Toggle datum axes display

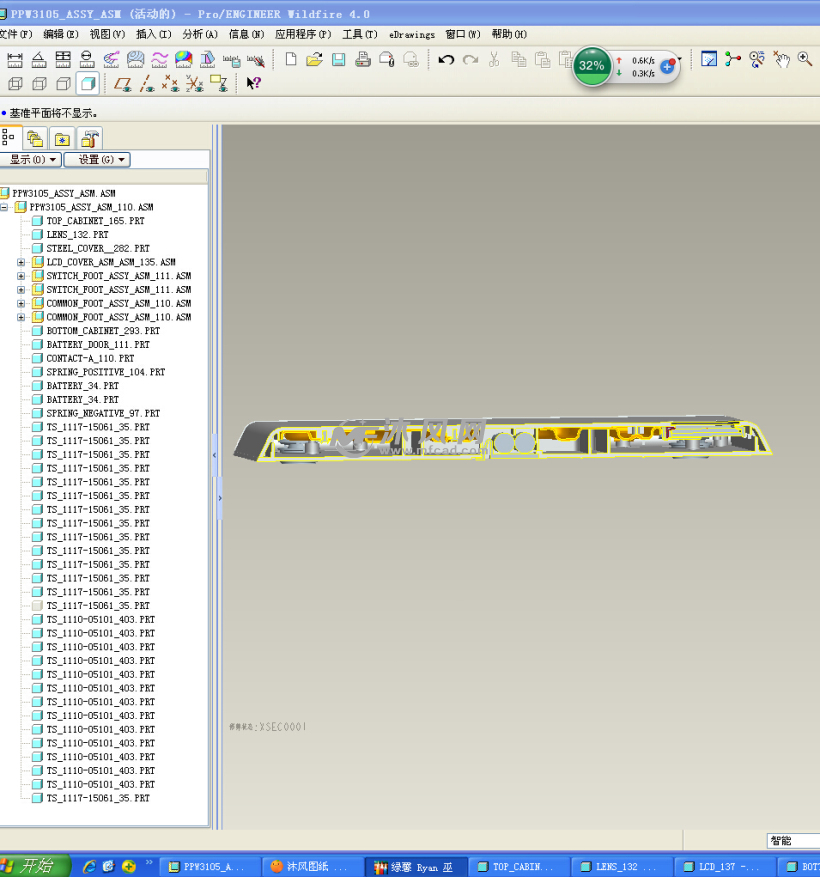[x=147, y=84]
